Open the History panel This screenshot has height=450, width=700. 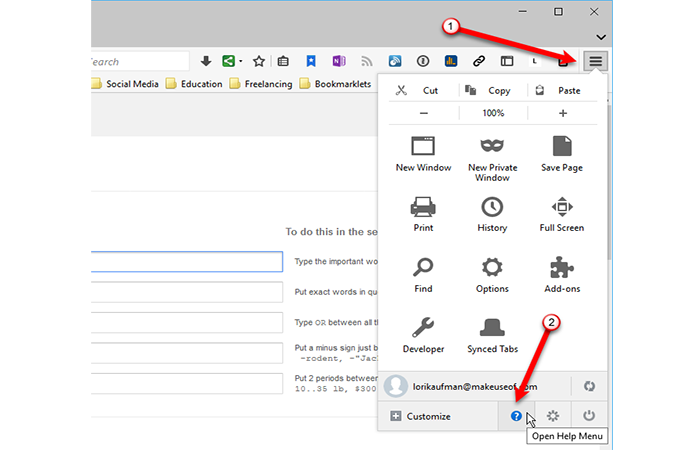tap(492, 214)
